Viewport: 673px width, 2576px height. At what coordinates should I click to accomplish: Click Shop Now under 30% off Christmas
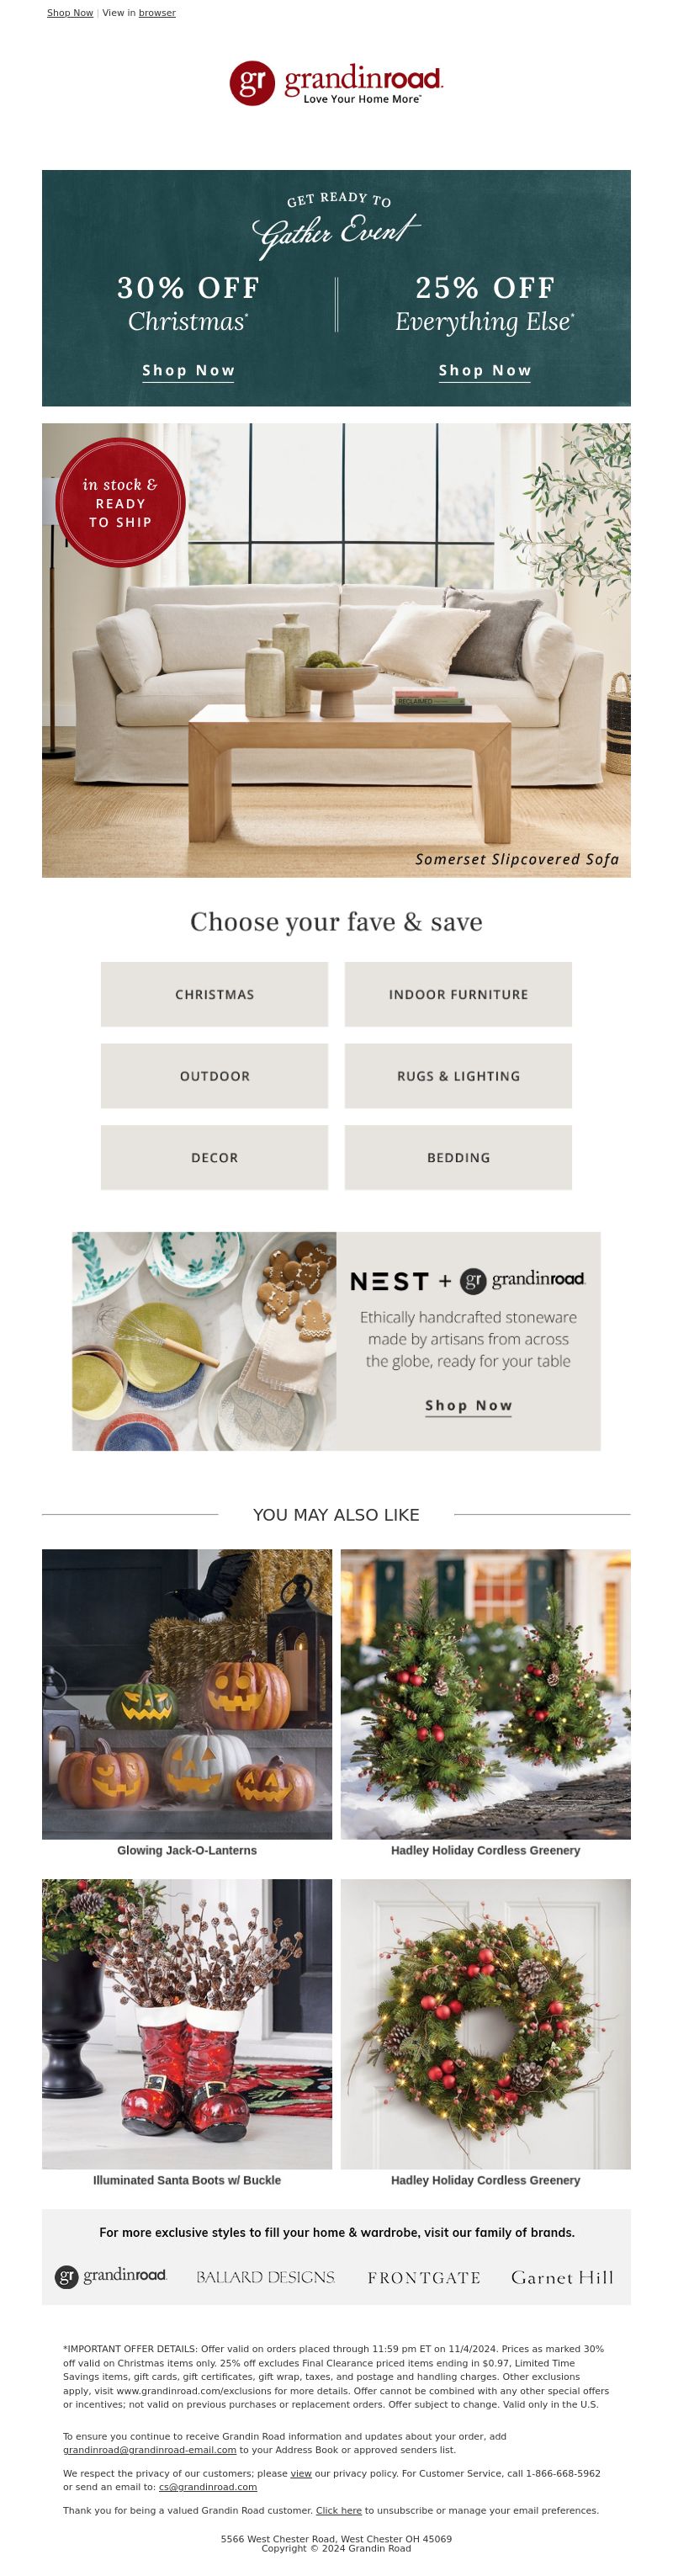pyautogui.click(x=188, y=370)
